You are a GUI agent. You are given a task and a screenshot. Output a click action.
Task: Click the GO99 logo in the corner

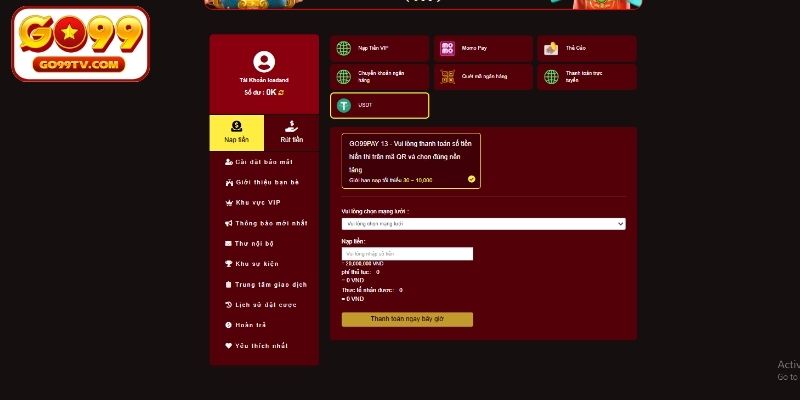(81, 44)
